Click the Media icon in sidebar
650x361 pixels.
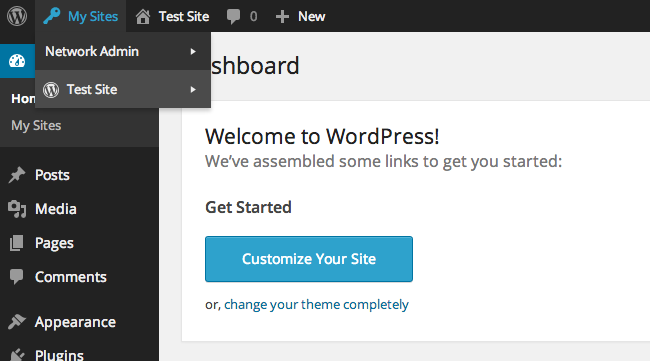pos(17,209)
